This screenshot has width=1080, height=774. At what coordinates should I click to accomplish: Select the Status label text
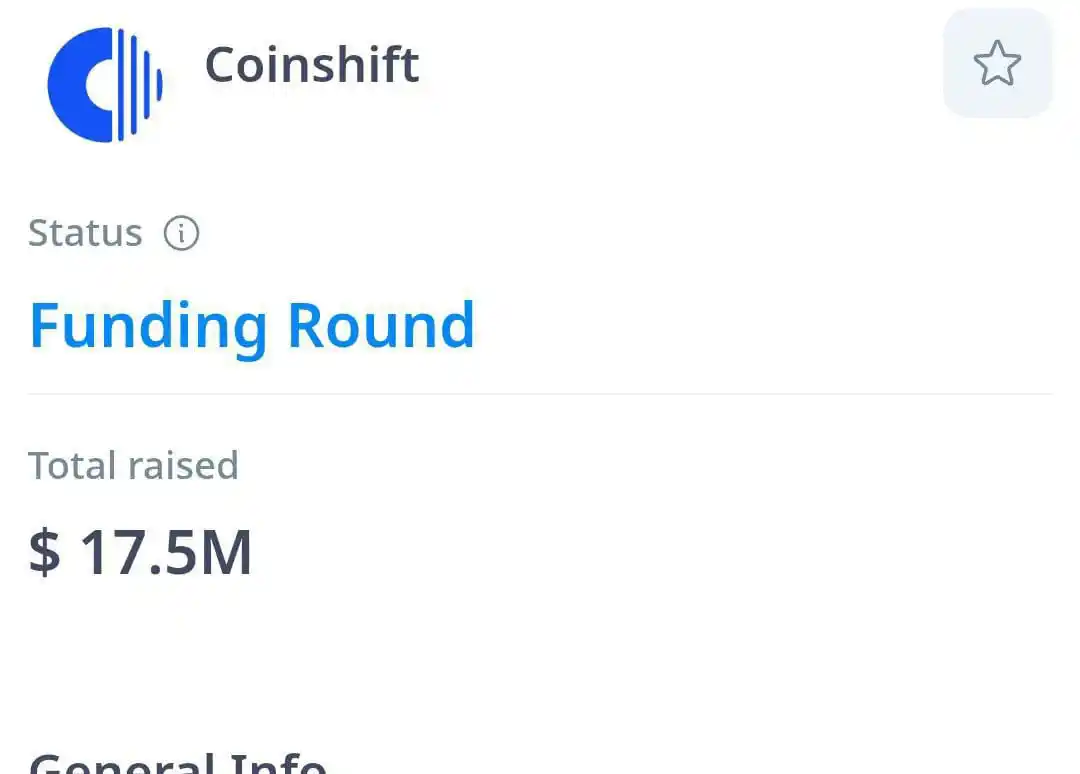(x=85, y=233)
